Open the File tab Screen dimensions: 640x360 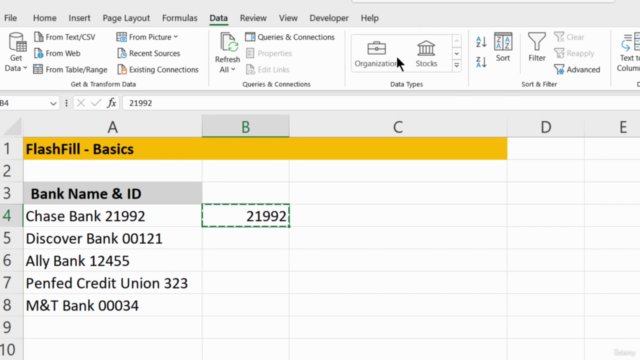(x=11, y=18)
